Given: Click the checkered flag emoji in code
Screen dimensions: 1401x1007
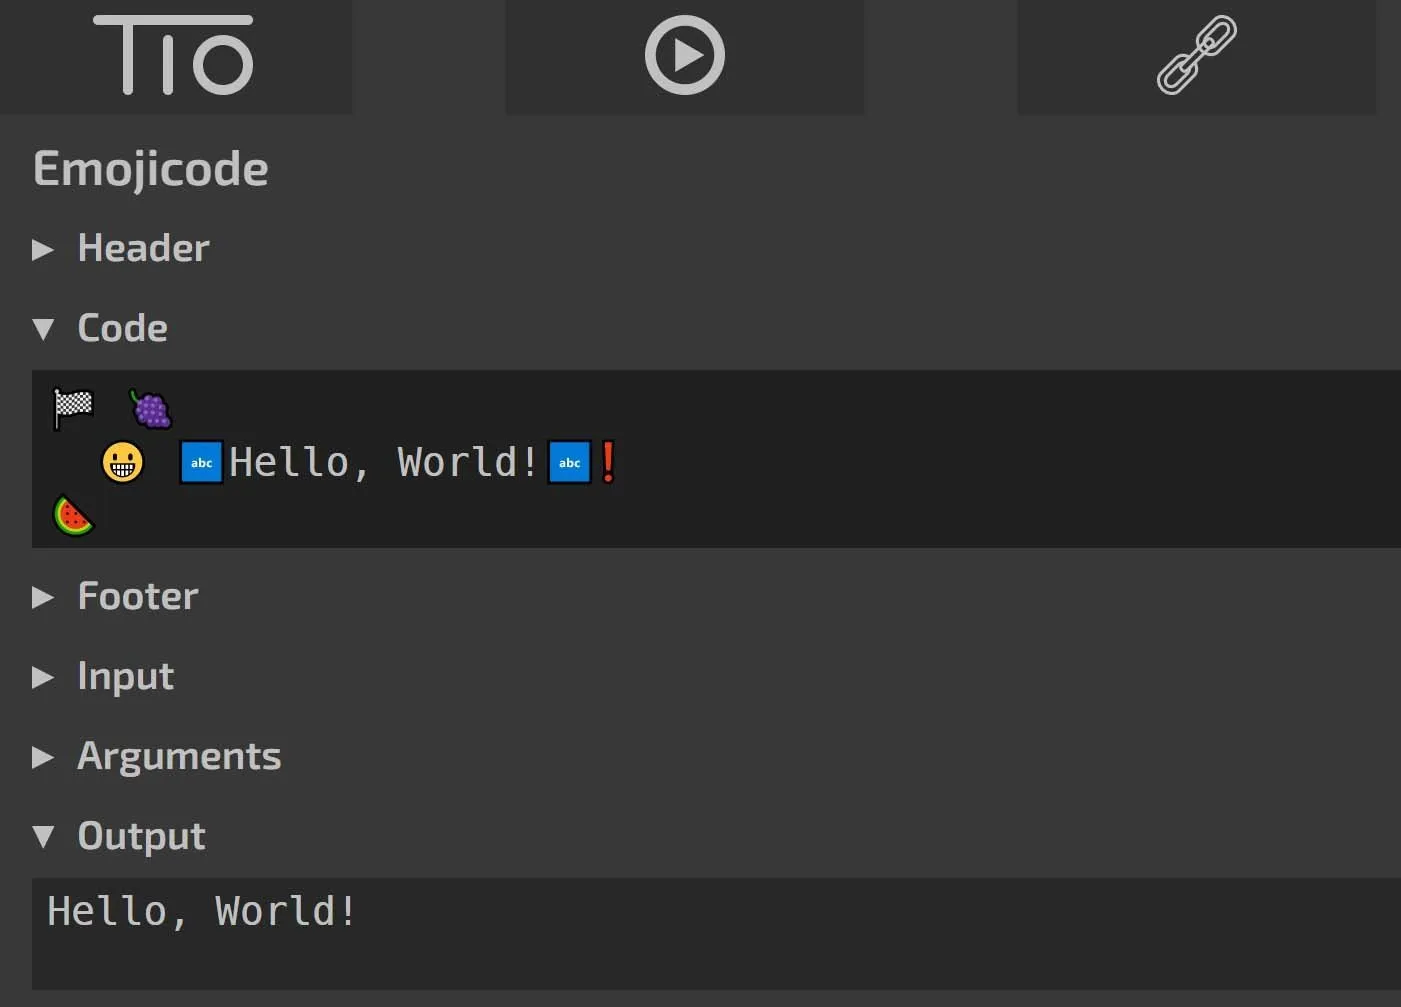Looking at the screenshot, I should coord(73,408).
